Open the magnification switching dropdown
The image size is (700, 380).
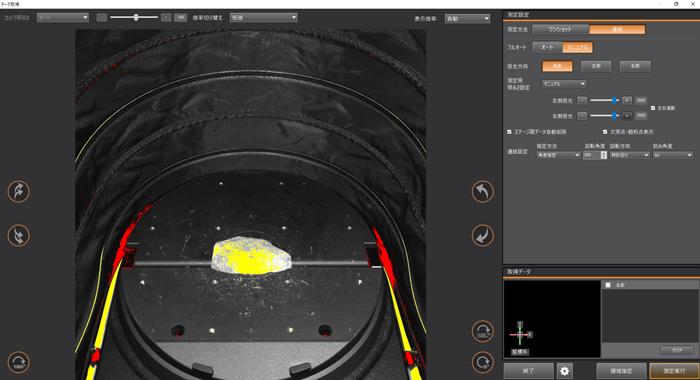point(263,17)
